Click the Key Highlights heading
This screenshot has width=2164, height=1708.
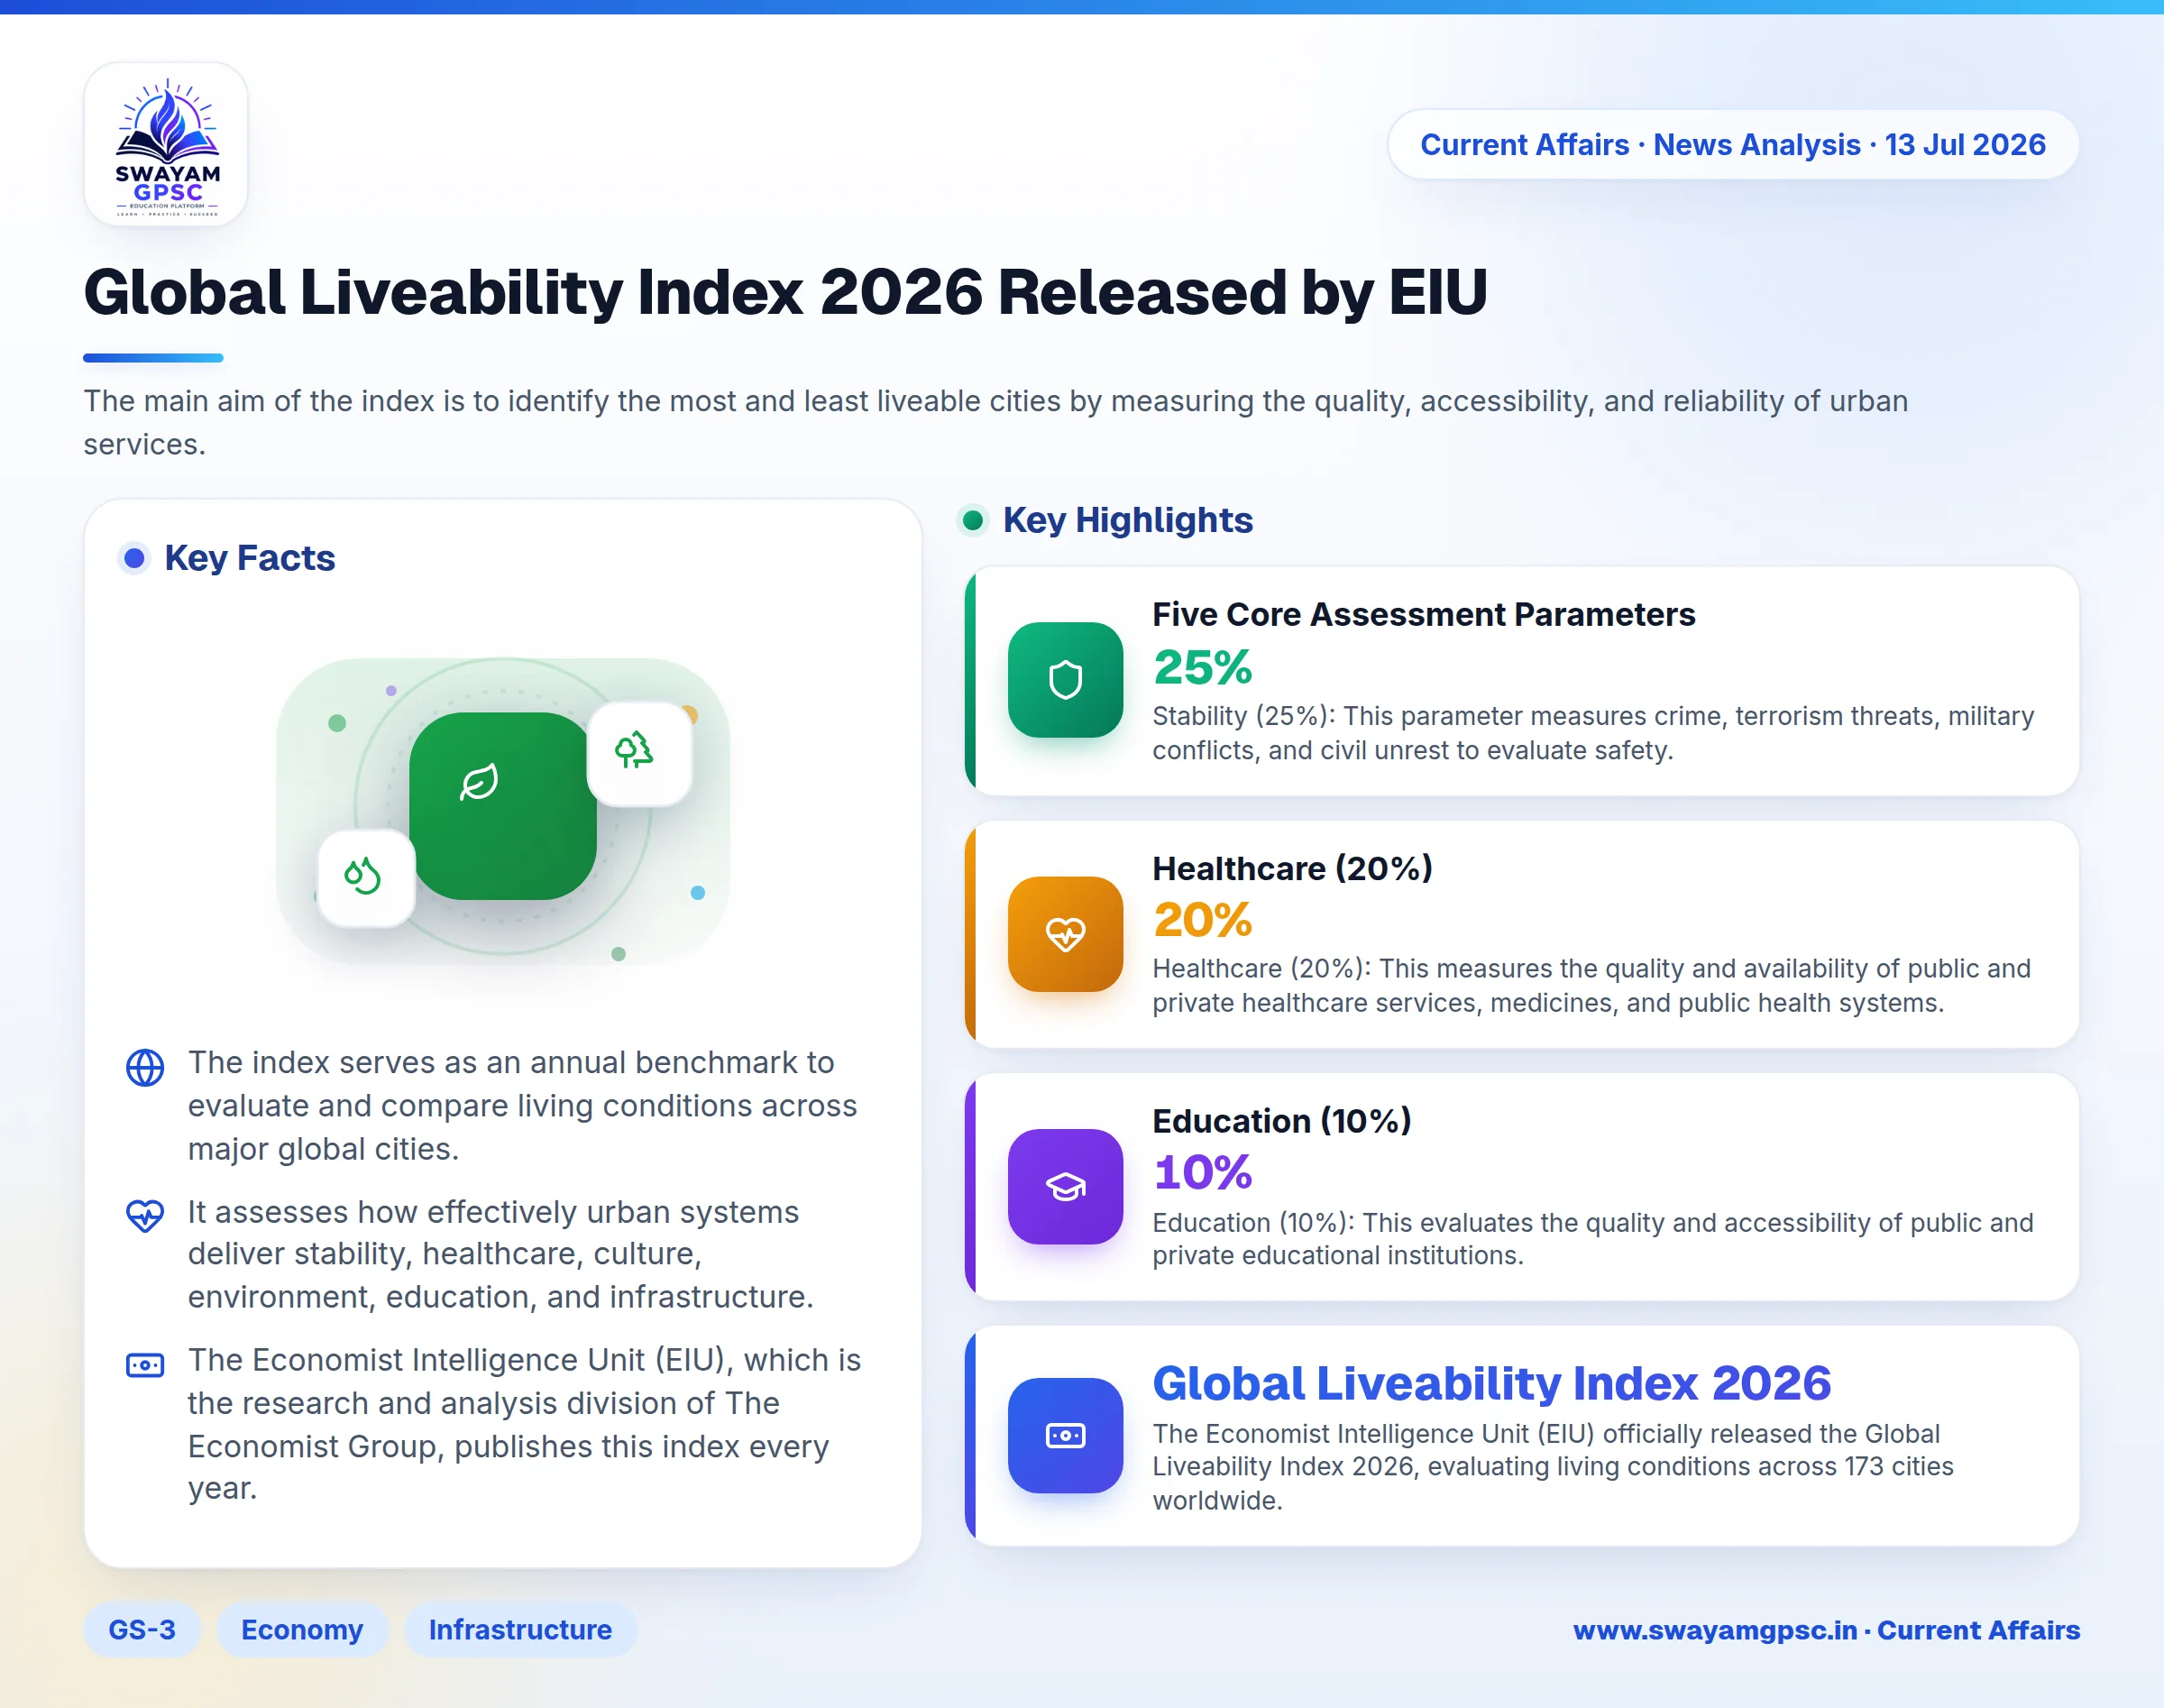[x=1128, y=520]
